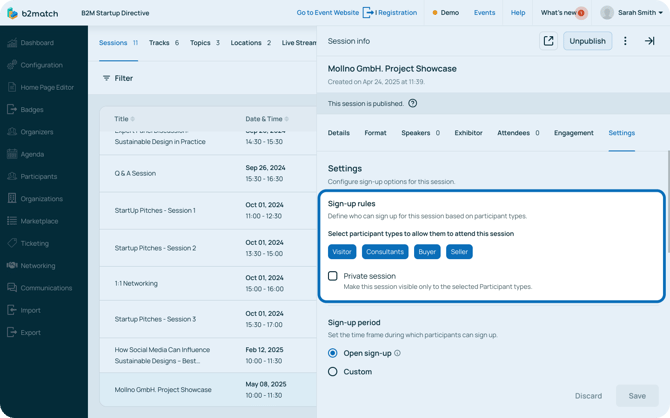Screen dimensions: 670x418
Task: Select the Open sign-up radio button
Action: point(332,353)
